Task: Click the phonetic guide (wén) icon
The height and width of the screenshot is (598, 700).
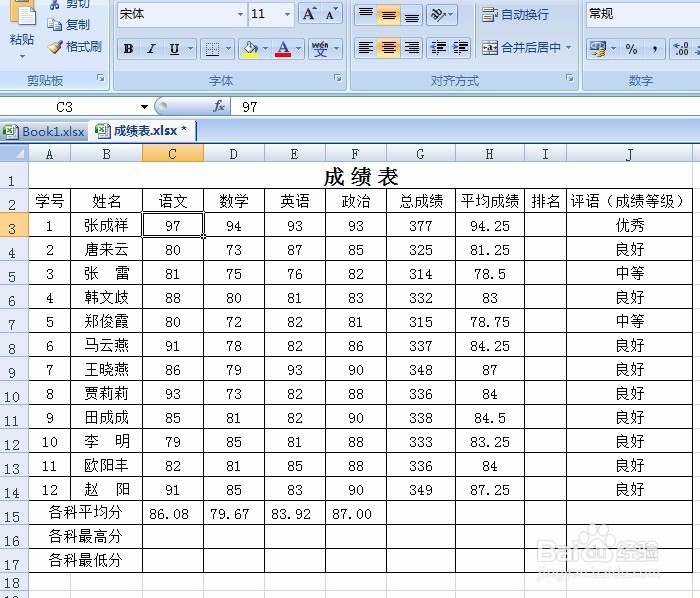Action: [x=320, y=49]
